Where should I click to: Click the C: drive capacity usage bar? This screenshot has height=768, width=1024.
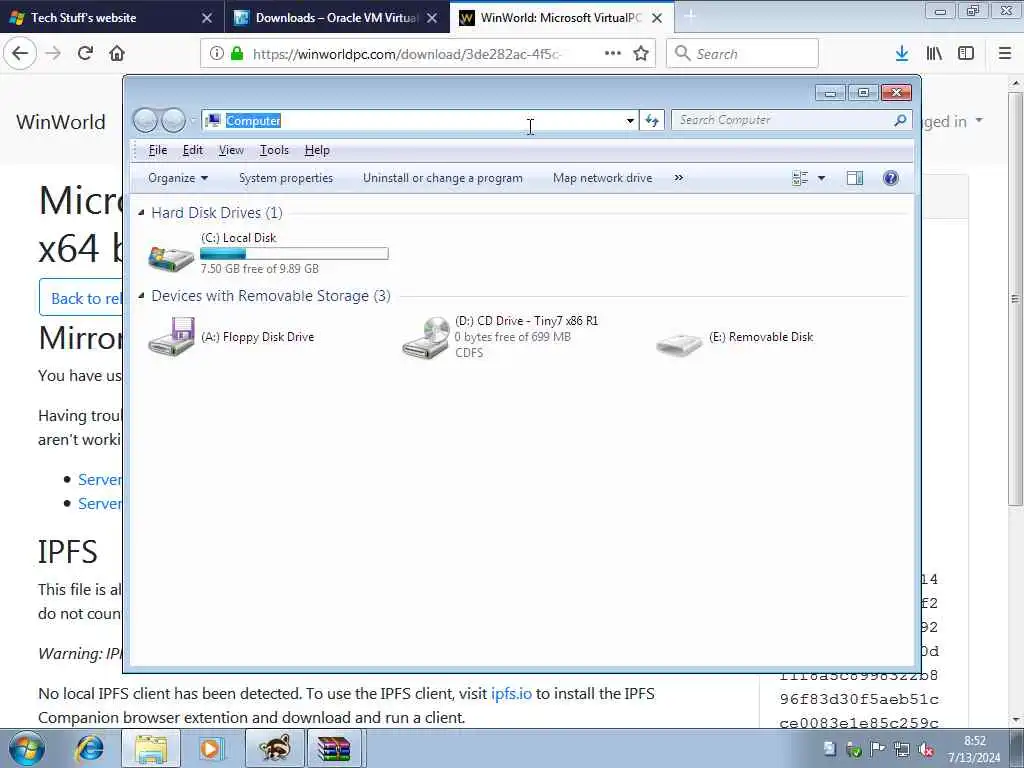pyautogui.click(x=295, y=253)
